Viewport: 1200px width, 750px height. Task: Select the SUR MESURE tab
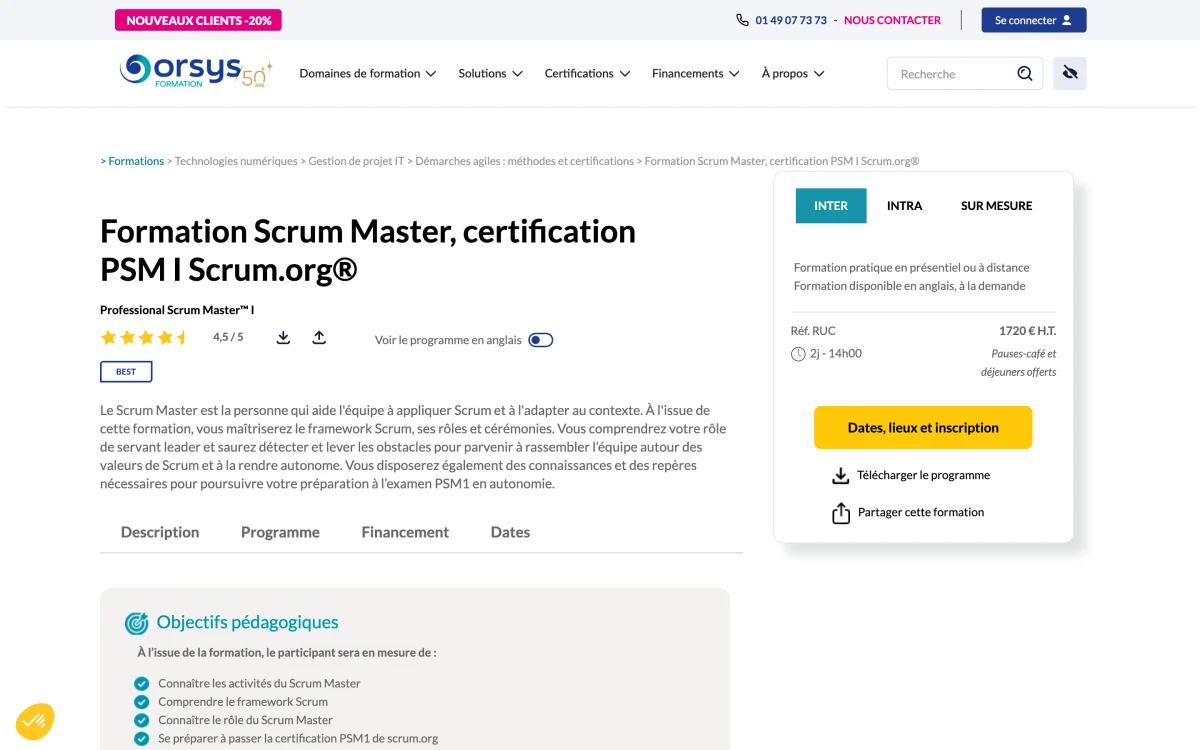[x=997, y=206]
